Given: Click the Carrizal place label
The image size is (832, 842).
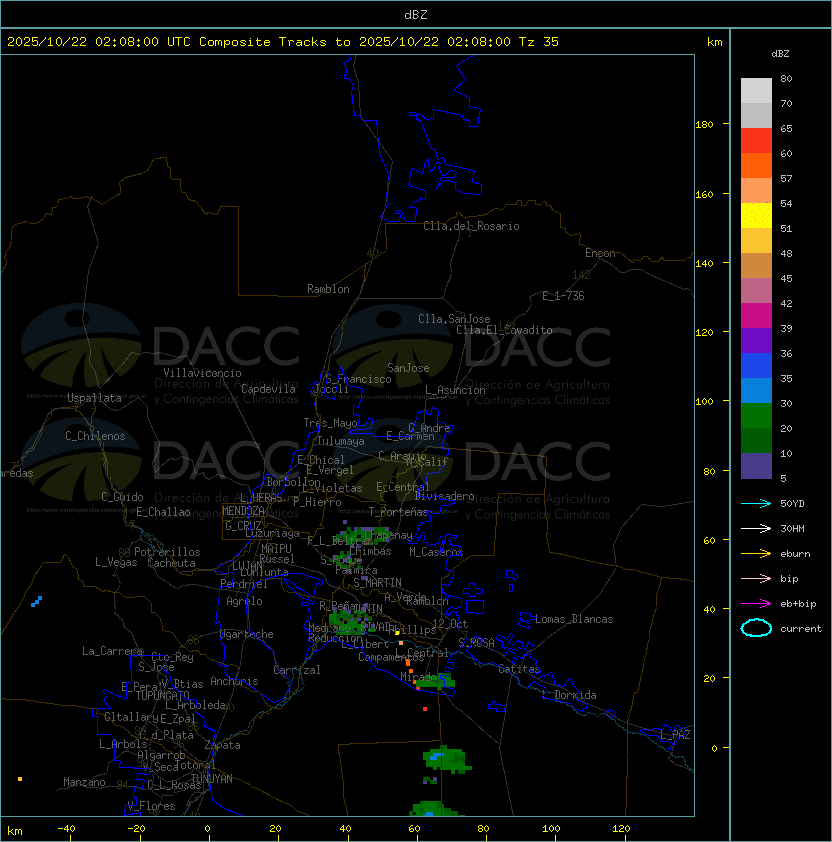Looking at the screenshot, I should pos(296,670).
